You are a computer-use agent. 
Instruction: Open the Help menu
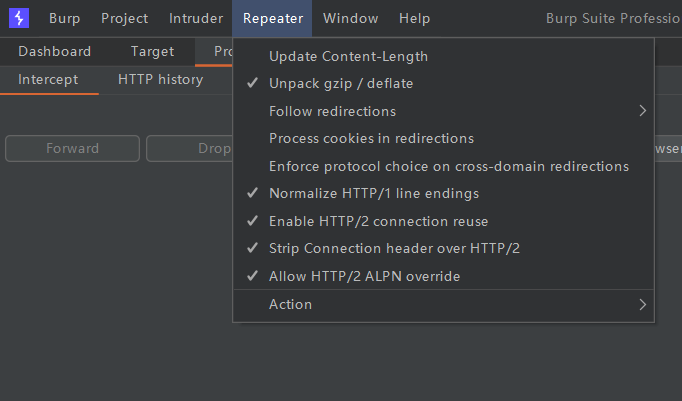tap(415, 18)
